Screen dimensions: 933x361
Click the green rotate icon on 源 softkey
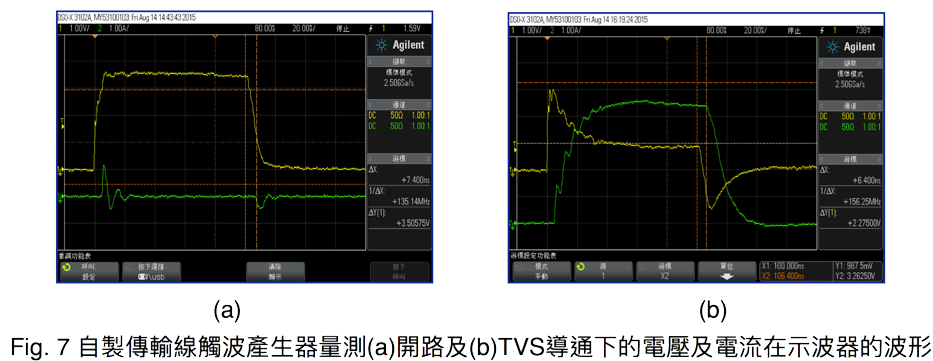coord(581,267)
